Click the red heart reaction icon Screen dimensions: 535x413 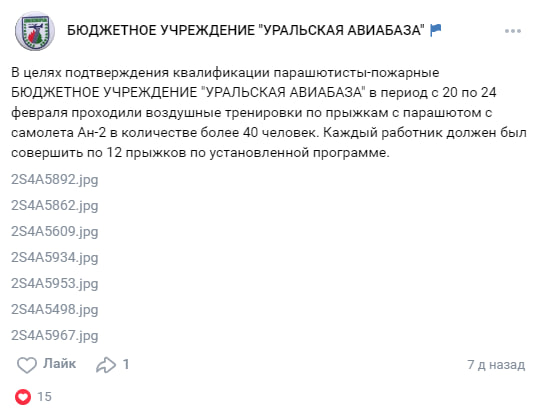(23, 397)
